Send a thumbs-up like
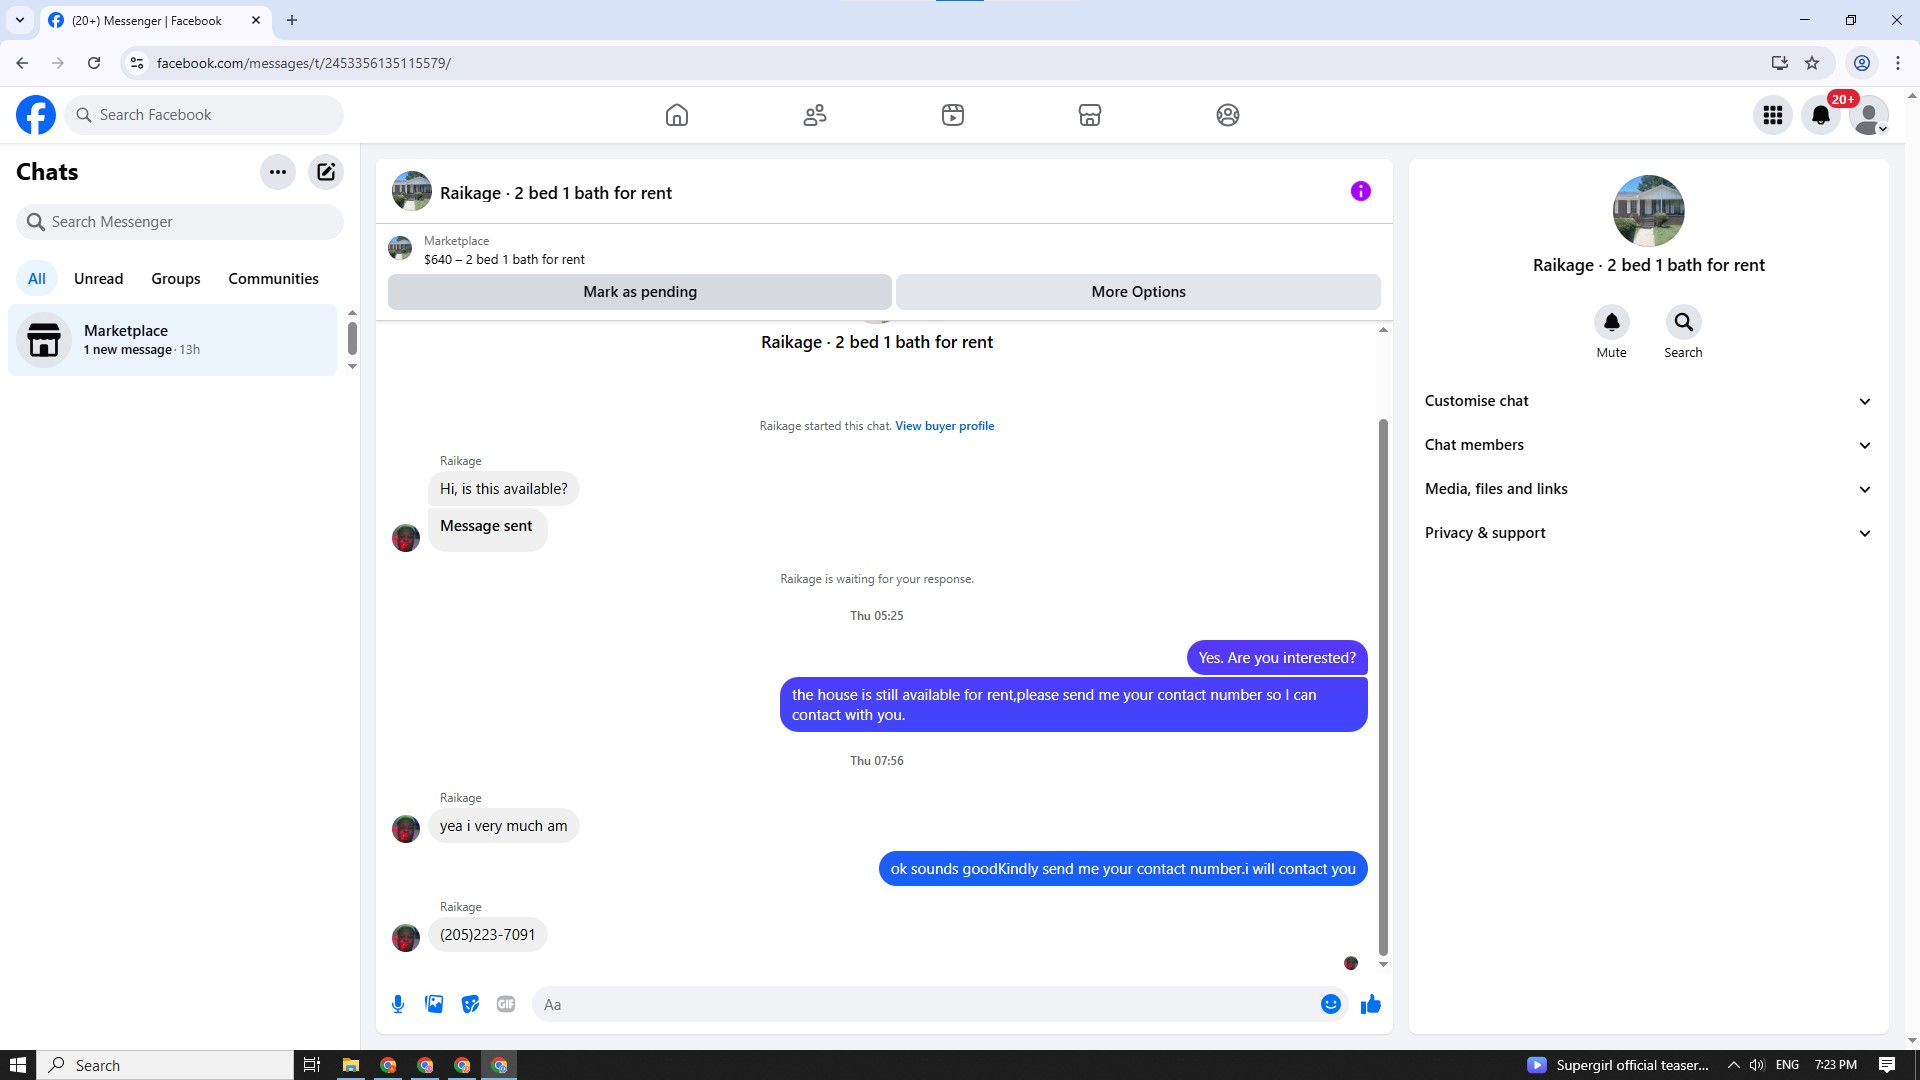This screenshot has height=1080, width=1920. coord(1370,1004)
